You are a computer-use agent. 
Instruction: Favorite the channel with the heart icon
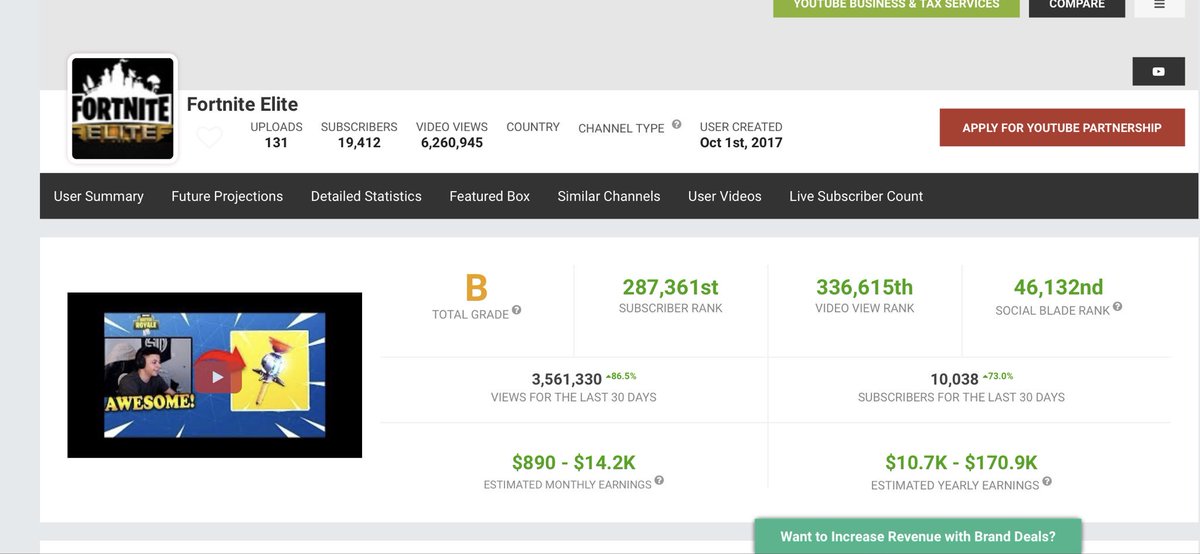tap(208, 138)
